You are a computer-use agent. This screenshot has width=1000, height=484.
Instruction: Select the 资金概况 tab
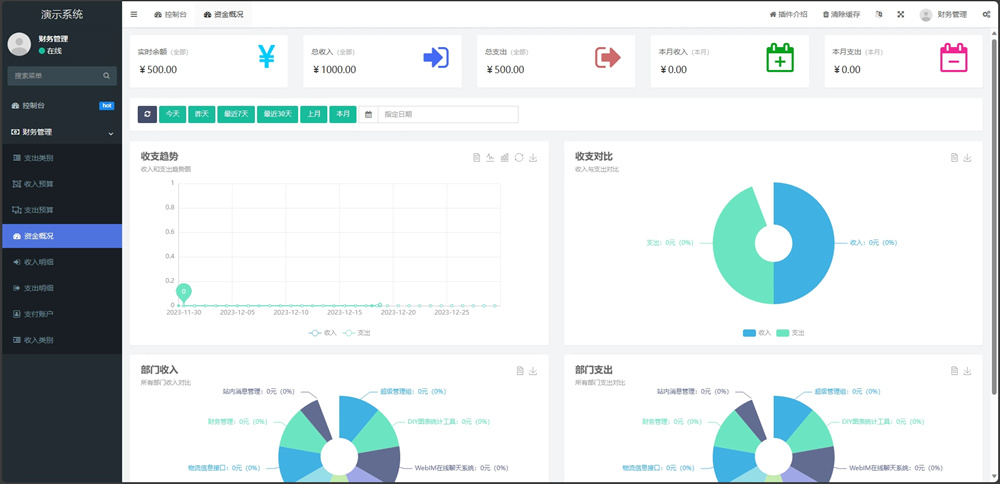[x=223, y=14]
